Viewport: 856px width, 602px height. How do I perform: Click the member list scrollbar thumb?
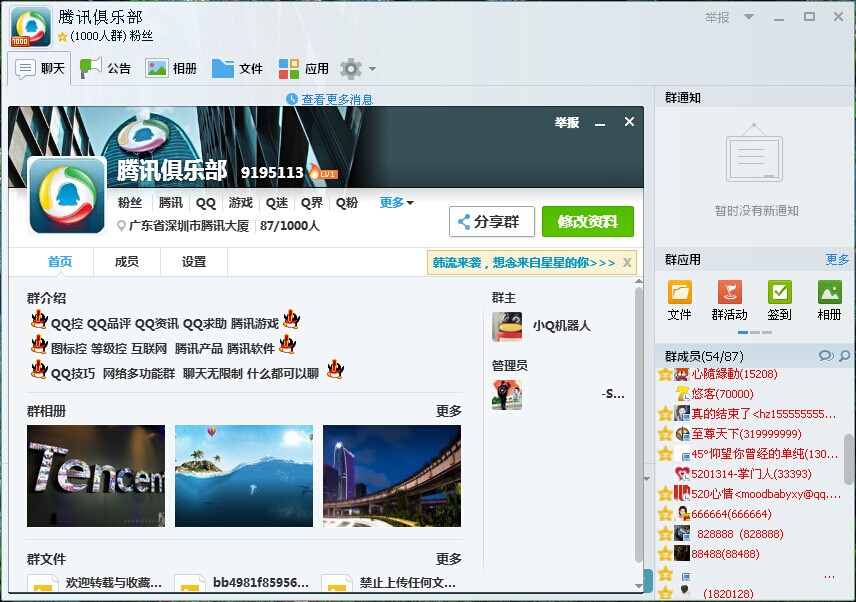point(849,459)
